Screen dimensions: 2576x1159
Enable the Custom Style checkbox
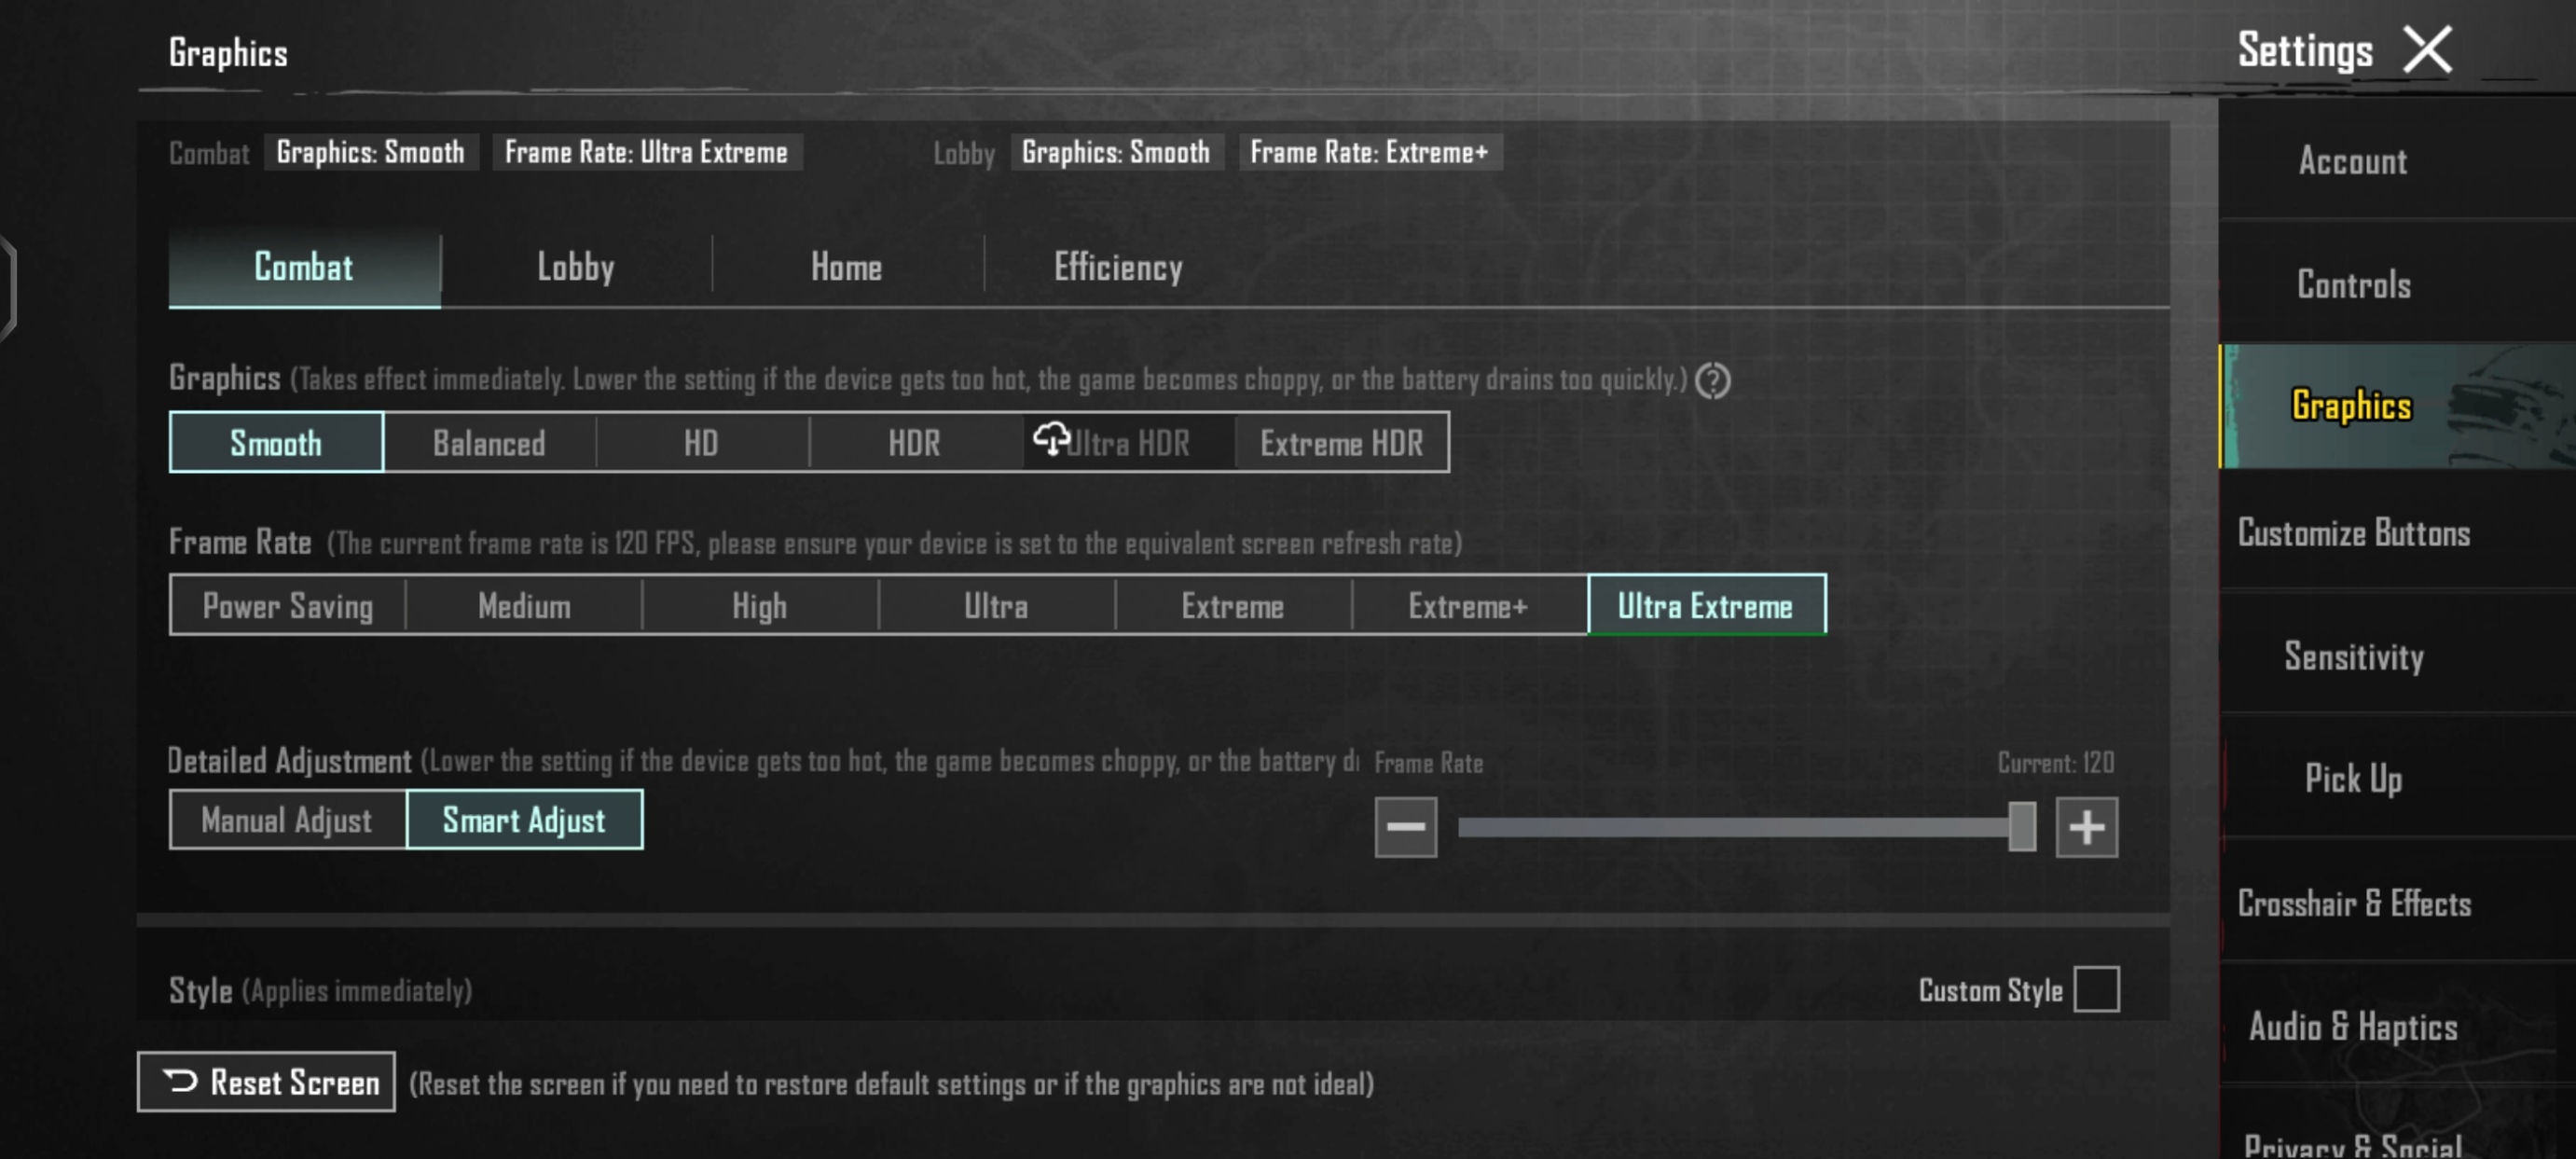[2096, 989]
